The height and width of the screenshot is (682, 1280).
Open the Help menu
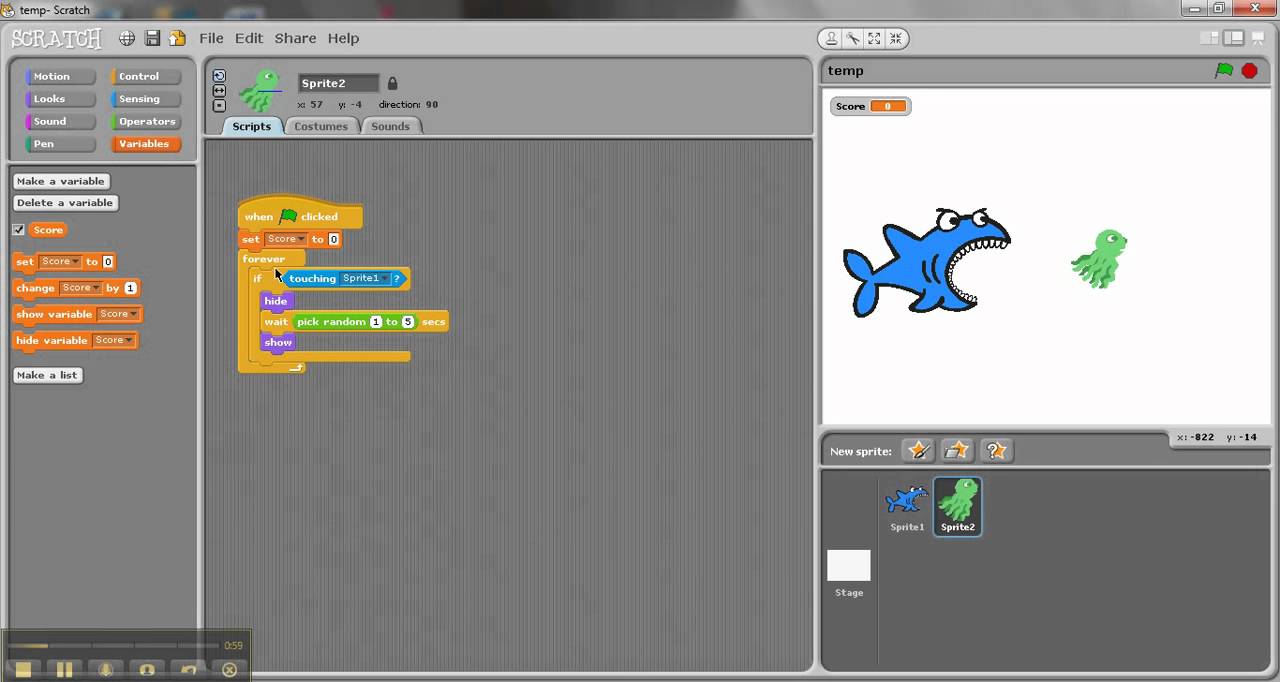[x=343, y=38]
